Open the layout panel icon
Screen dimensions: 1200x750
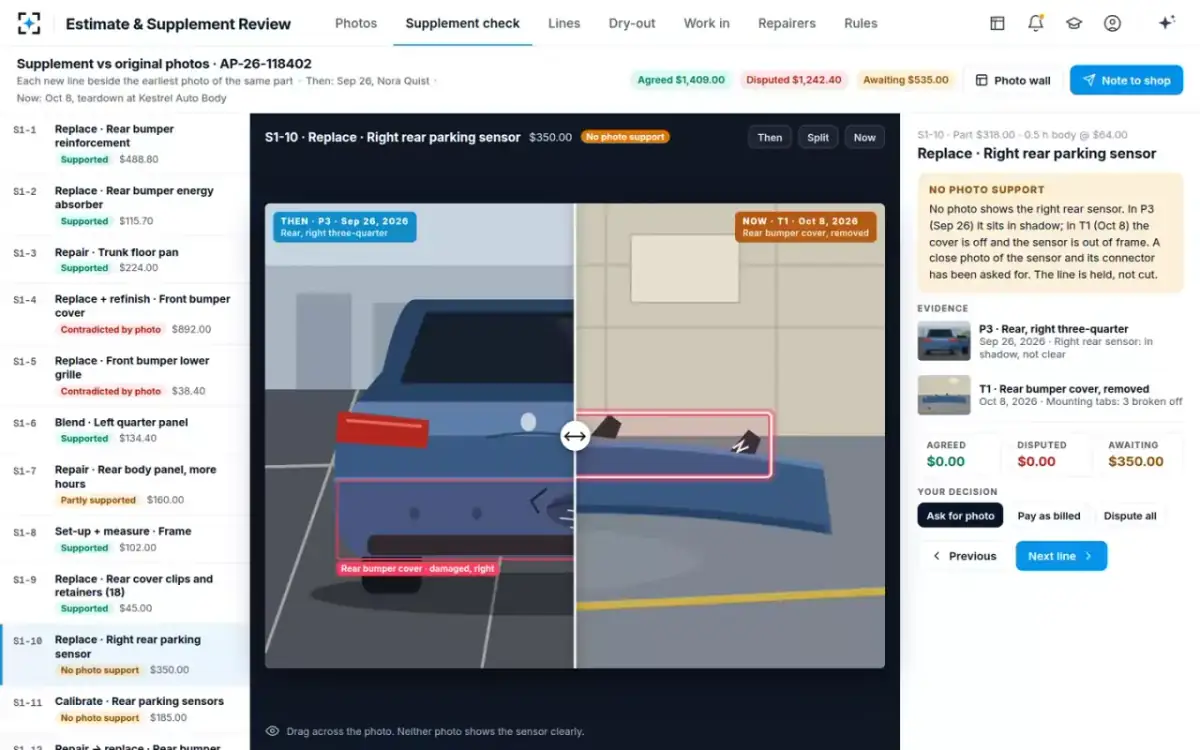(997, 23)
